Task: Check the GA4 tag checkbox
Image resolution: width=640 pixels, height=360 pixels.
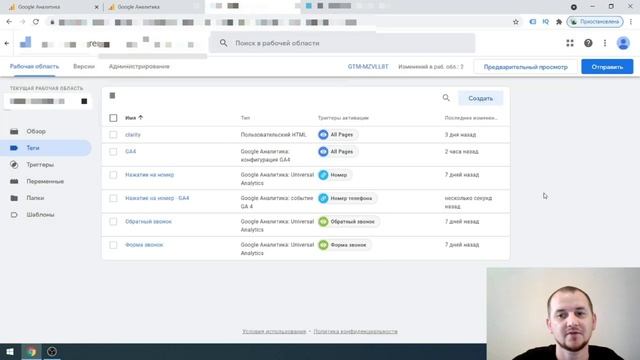Action: [113, 151]
